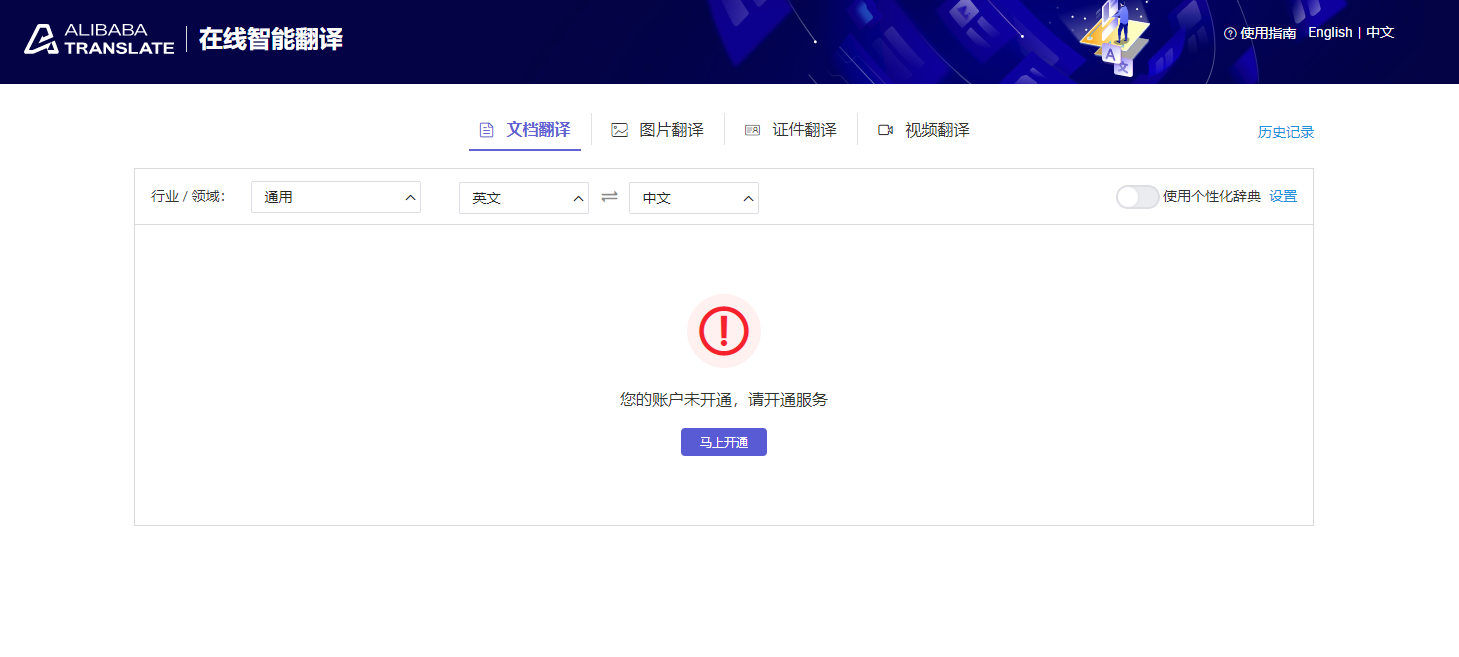Expand the source language dropdown showing 英文
The height and width of the screenshot is (657, 1459).
coord(524,197)
